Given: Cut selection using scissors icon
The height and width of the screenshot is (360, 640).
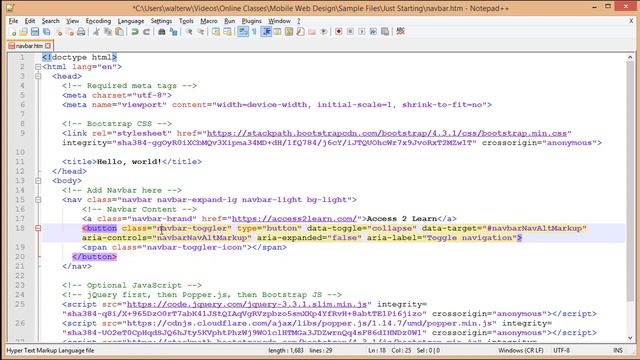Looking at the screenshot, I should pyautogui.click(x=96, y=32).
